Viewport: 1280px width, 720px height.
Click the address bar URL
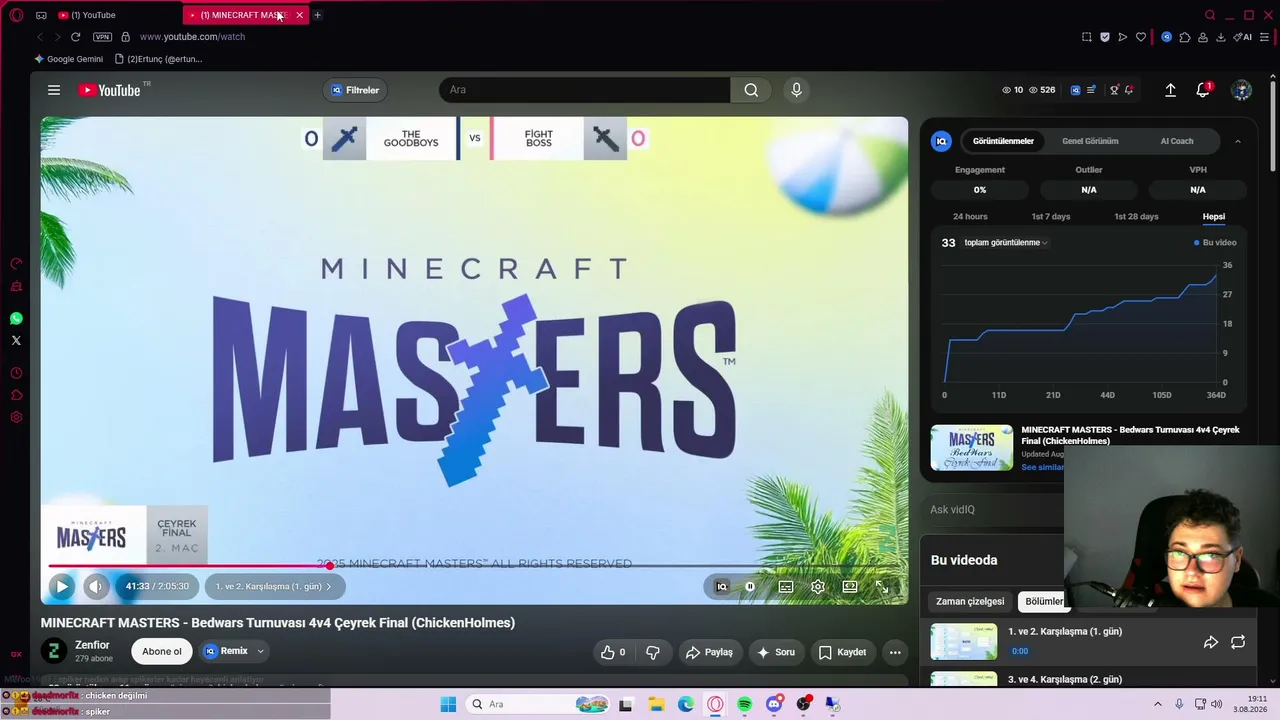click(x=192, y=37)
